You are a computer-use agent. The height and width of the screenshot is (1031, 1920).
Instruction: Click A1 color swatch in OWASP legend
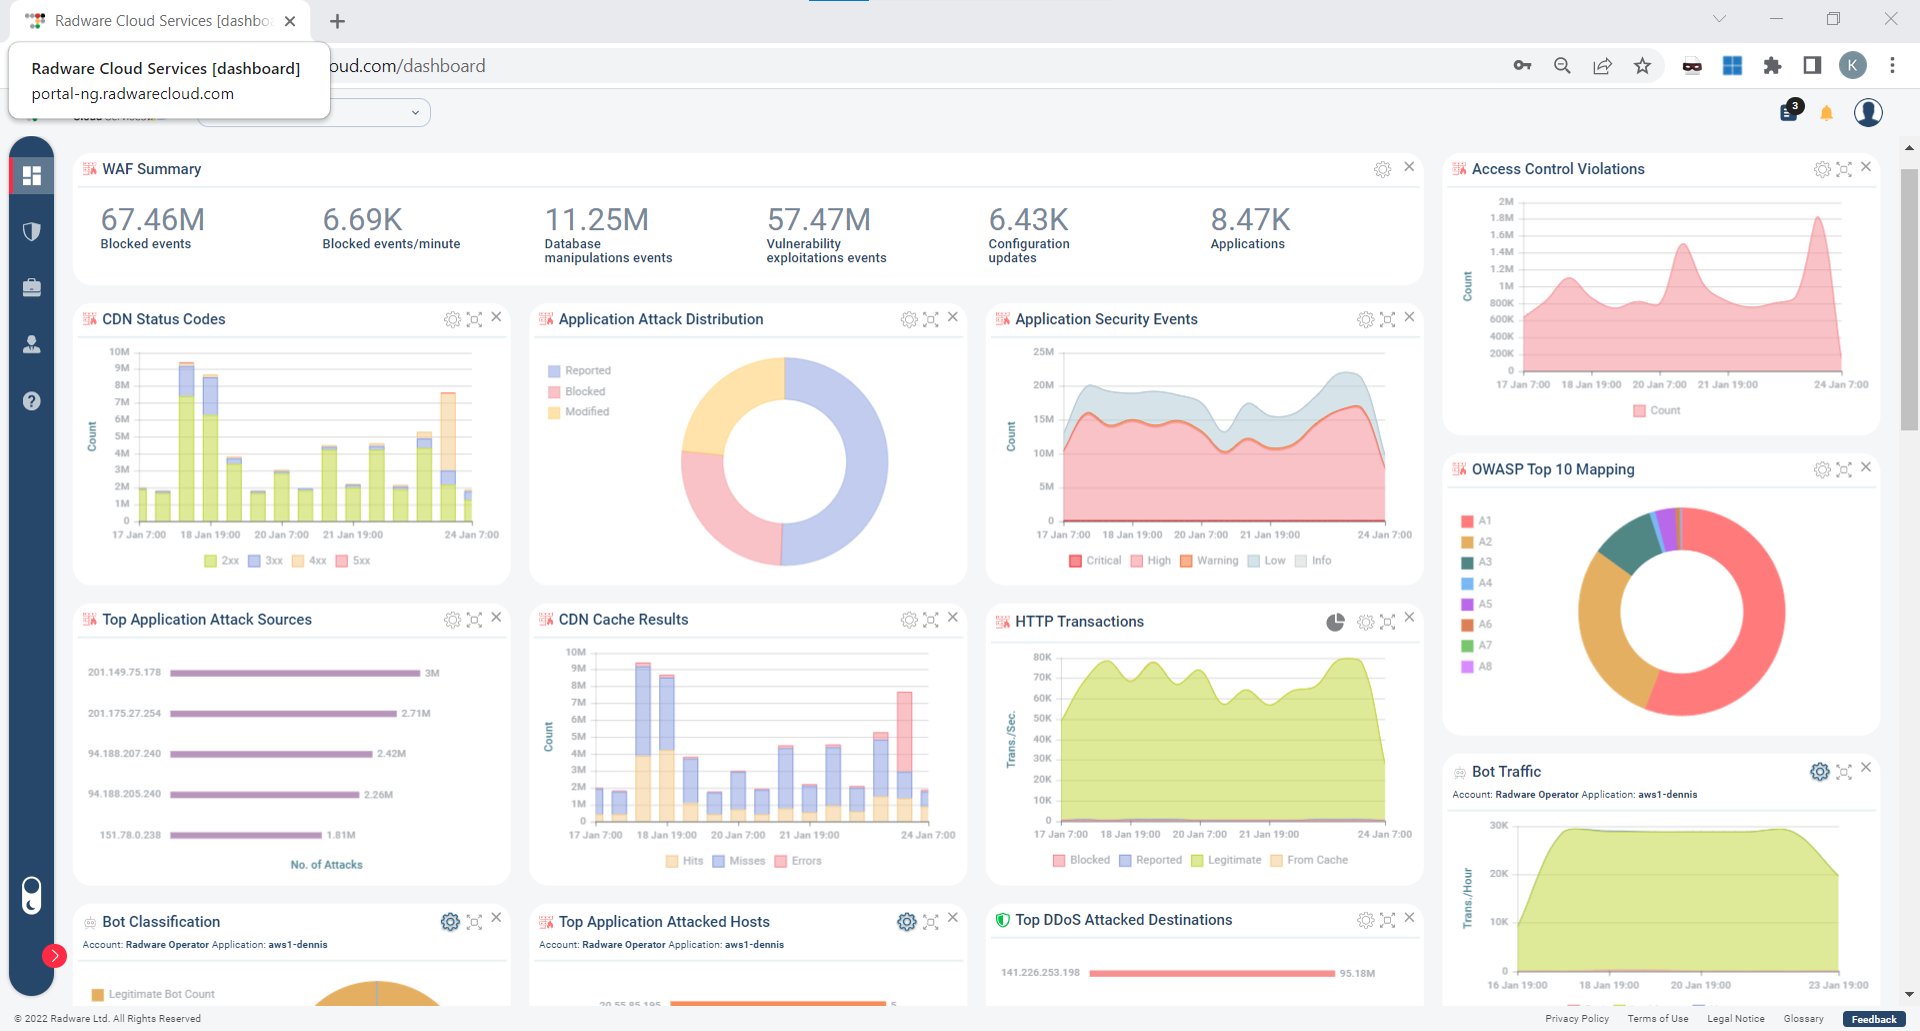click(1467, 521)
